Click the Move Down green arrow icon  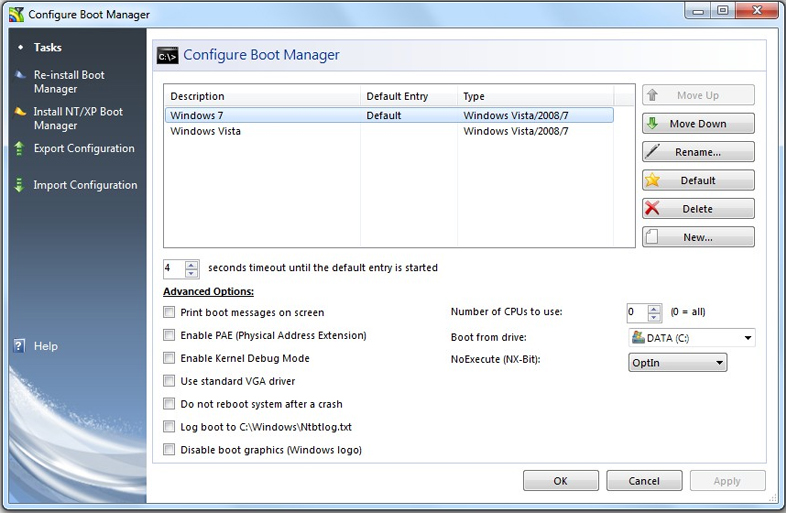coord(652,124)
